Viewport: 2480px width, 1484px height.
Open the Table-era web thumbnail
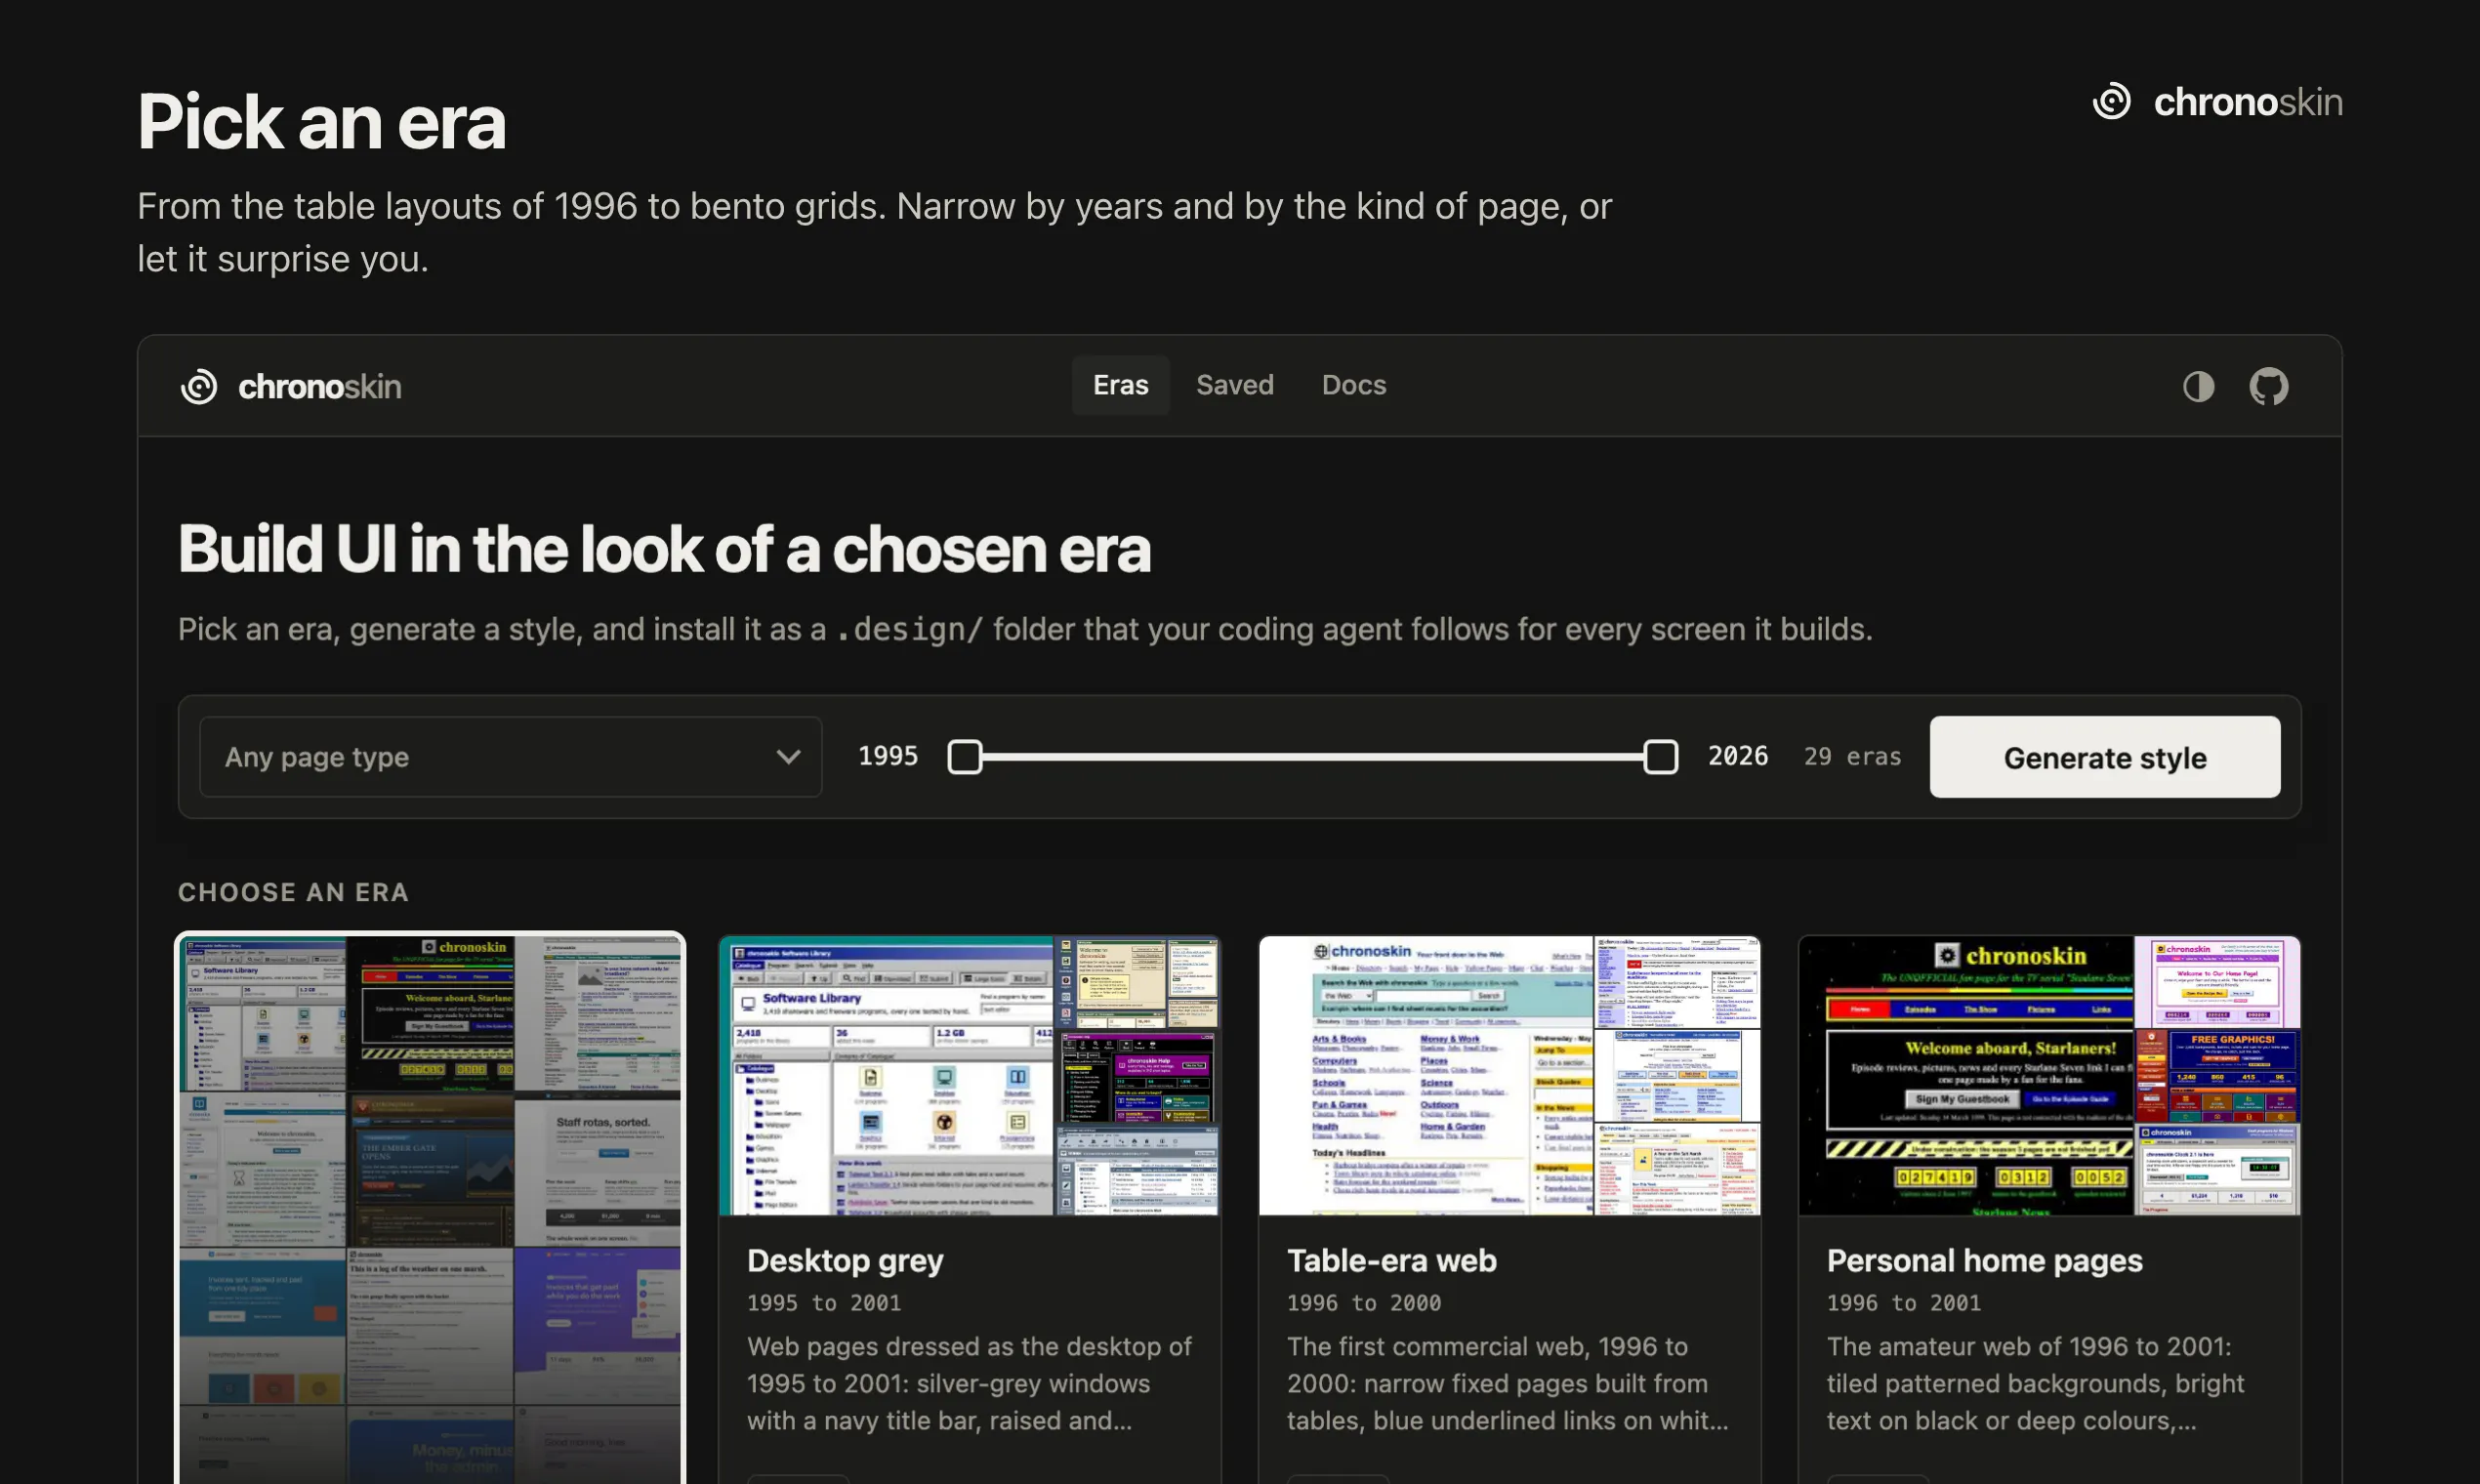click(x=1509, y=1075)
